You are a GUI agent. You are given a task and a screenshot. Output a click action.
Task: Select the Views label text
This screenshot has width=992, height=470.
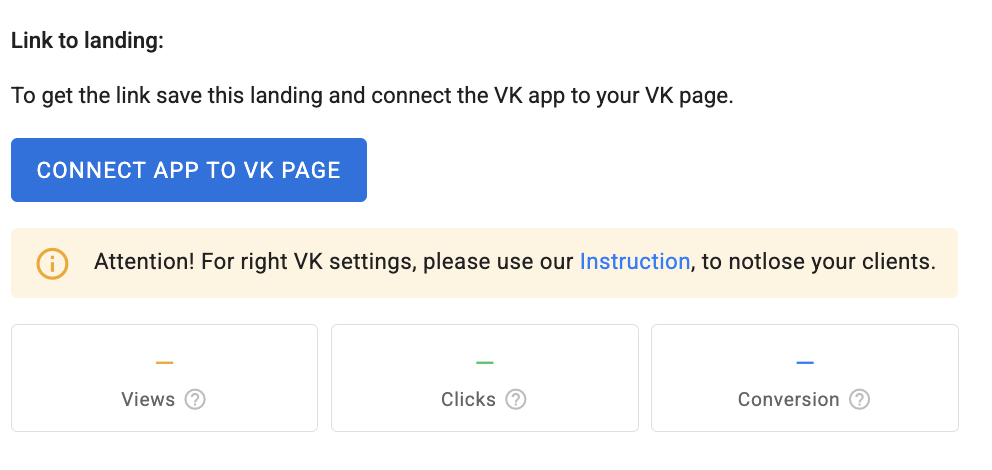coord(148,400)
